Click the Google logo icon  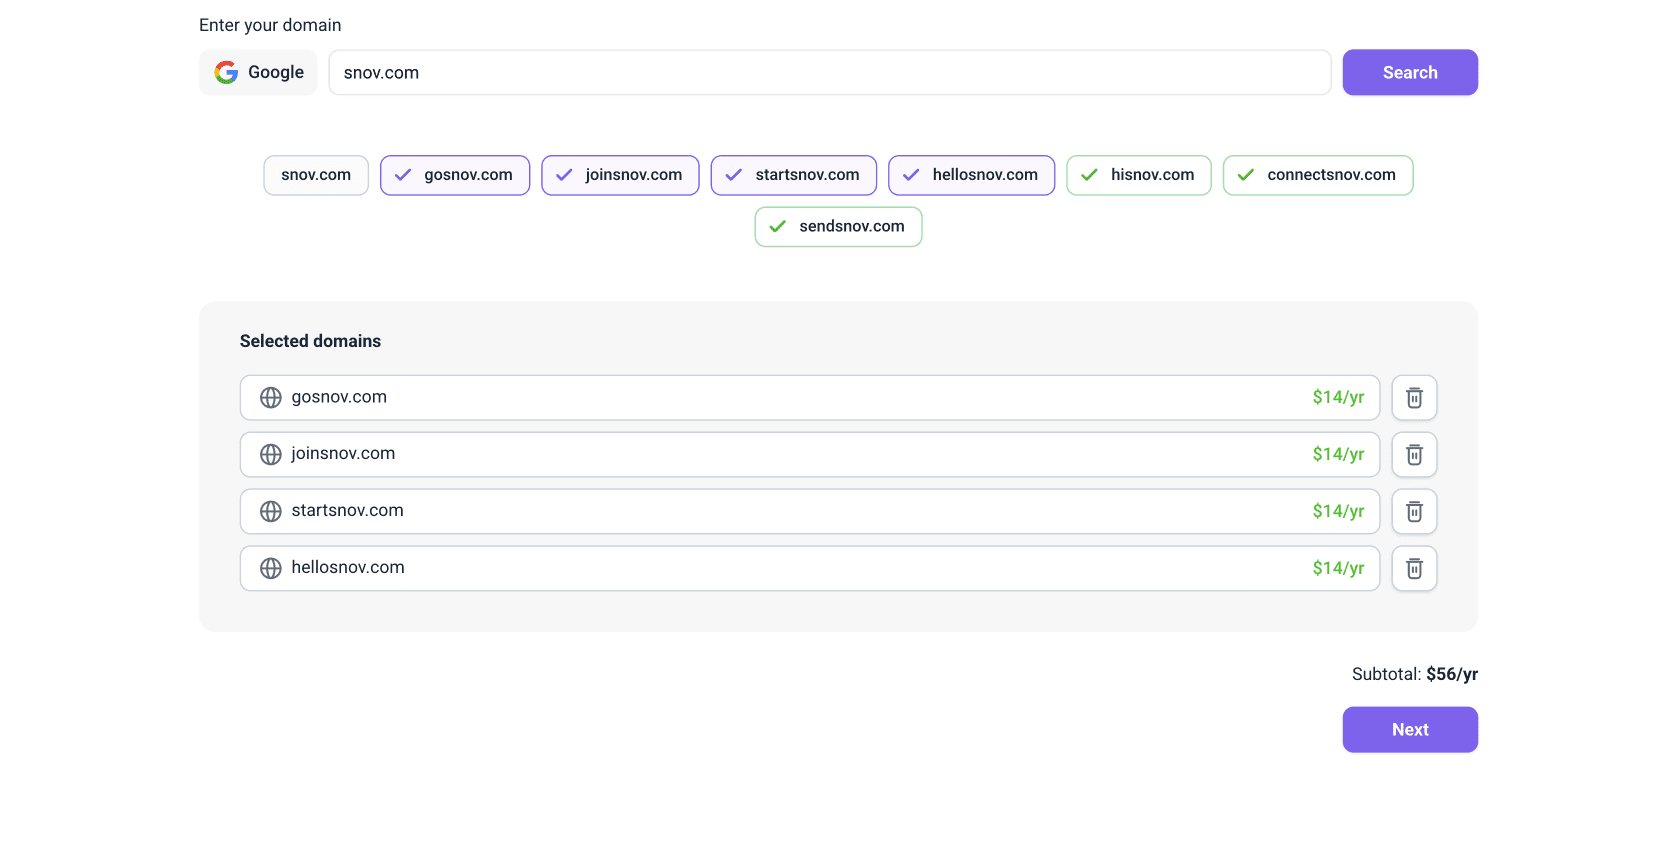[x=227, y=72]
